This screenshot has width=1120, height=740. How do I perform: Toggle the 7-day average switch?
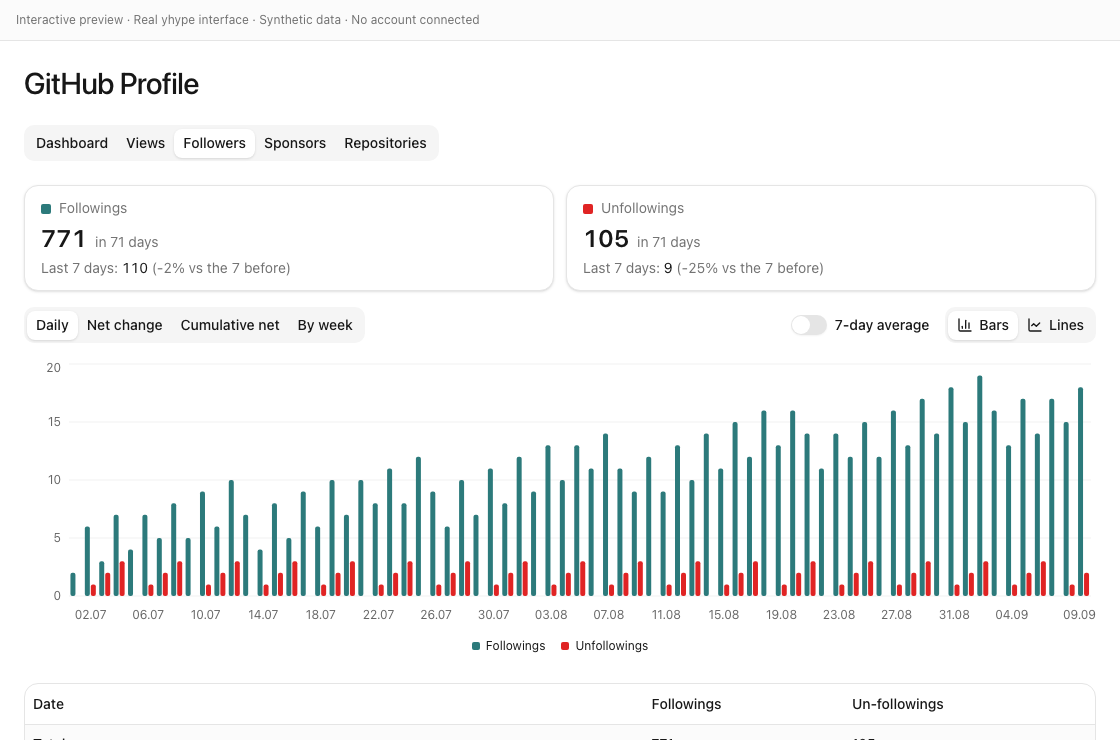click(x=809, y=325)
